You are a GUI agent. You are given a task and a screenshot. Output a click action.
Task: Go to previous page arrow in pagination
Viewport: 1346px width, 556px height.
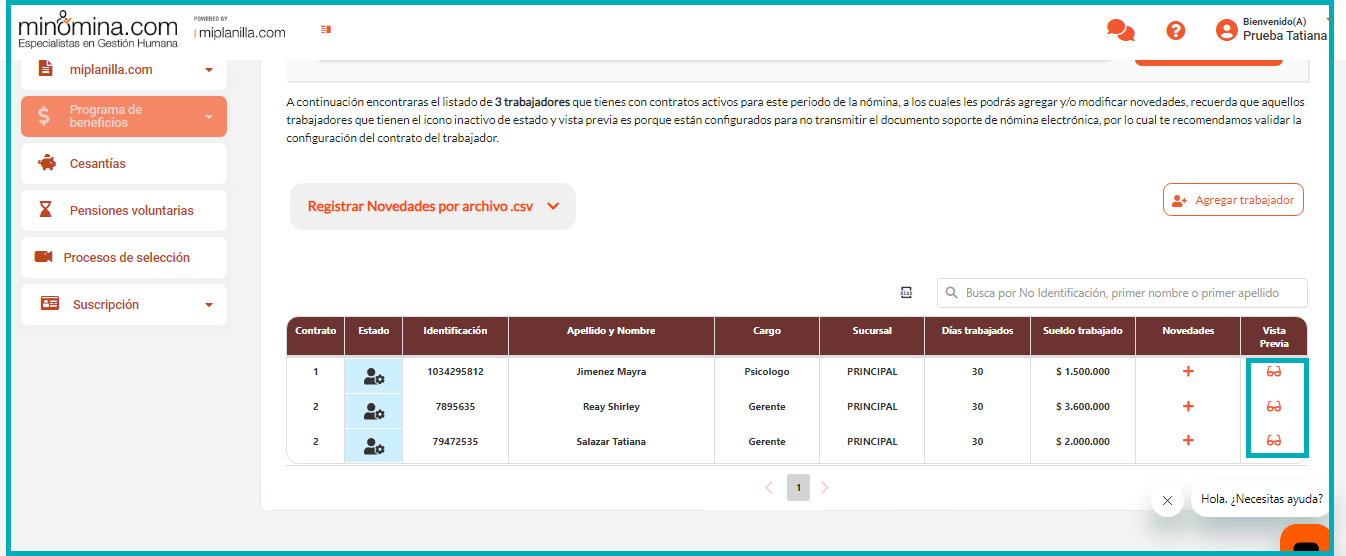(769, 488)
